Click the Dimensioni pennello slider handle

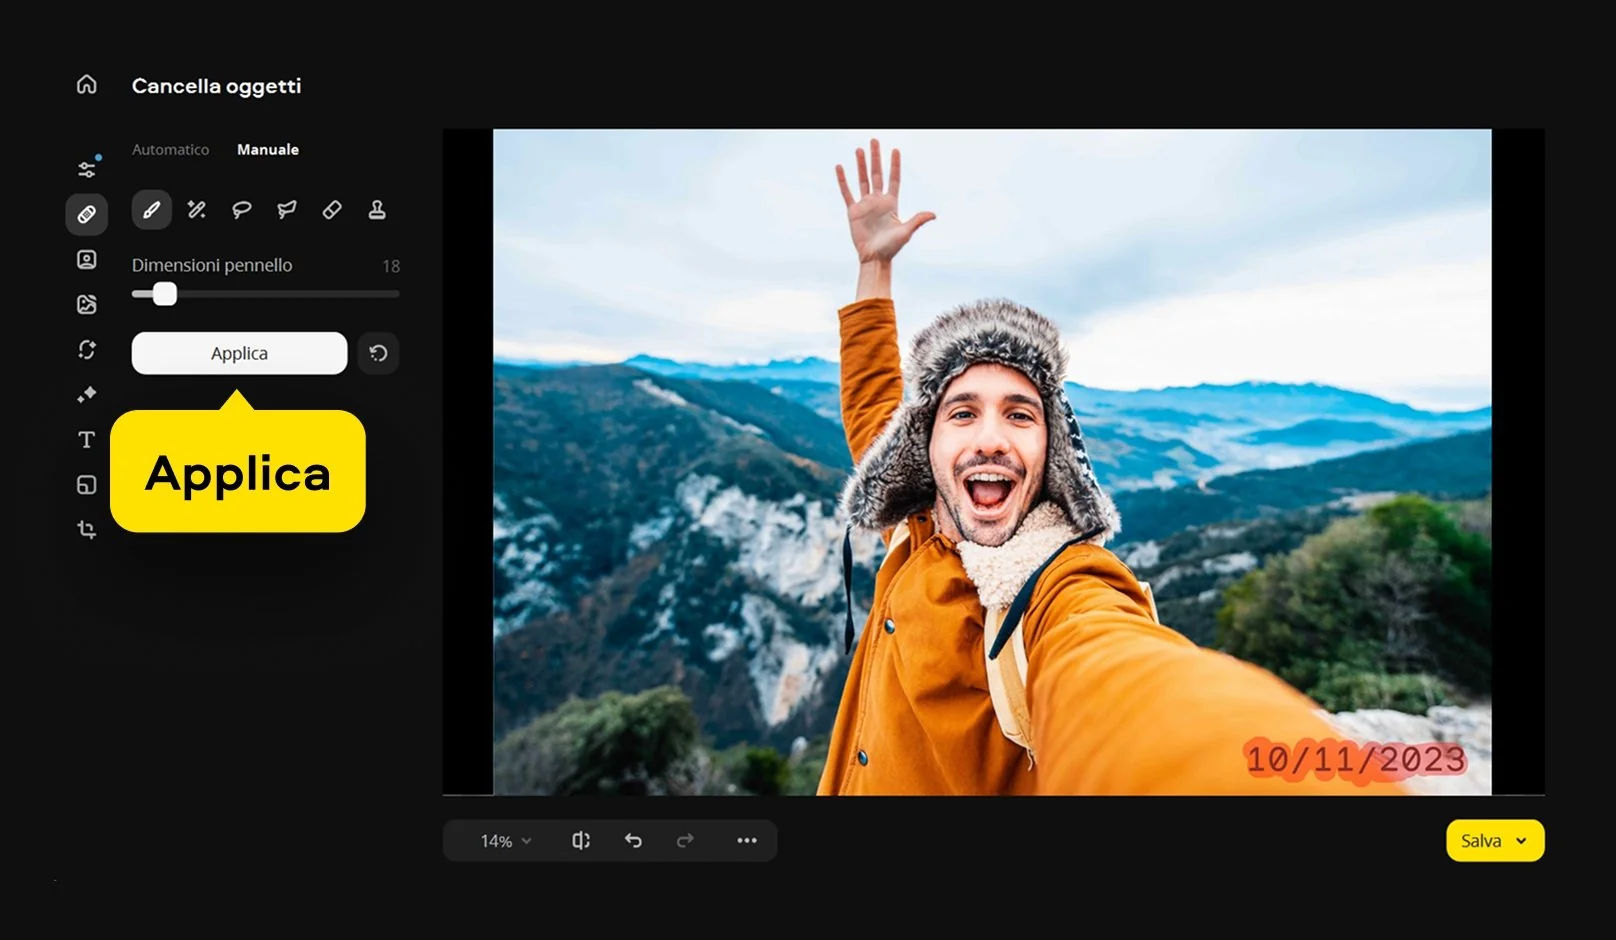coord(165,294)
